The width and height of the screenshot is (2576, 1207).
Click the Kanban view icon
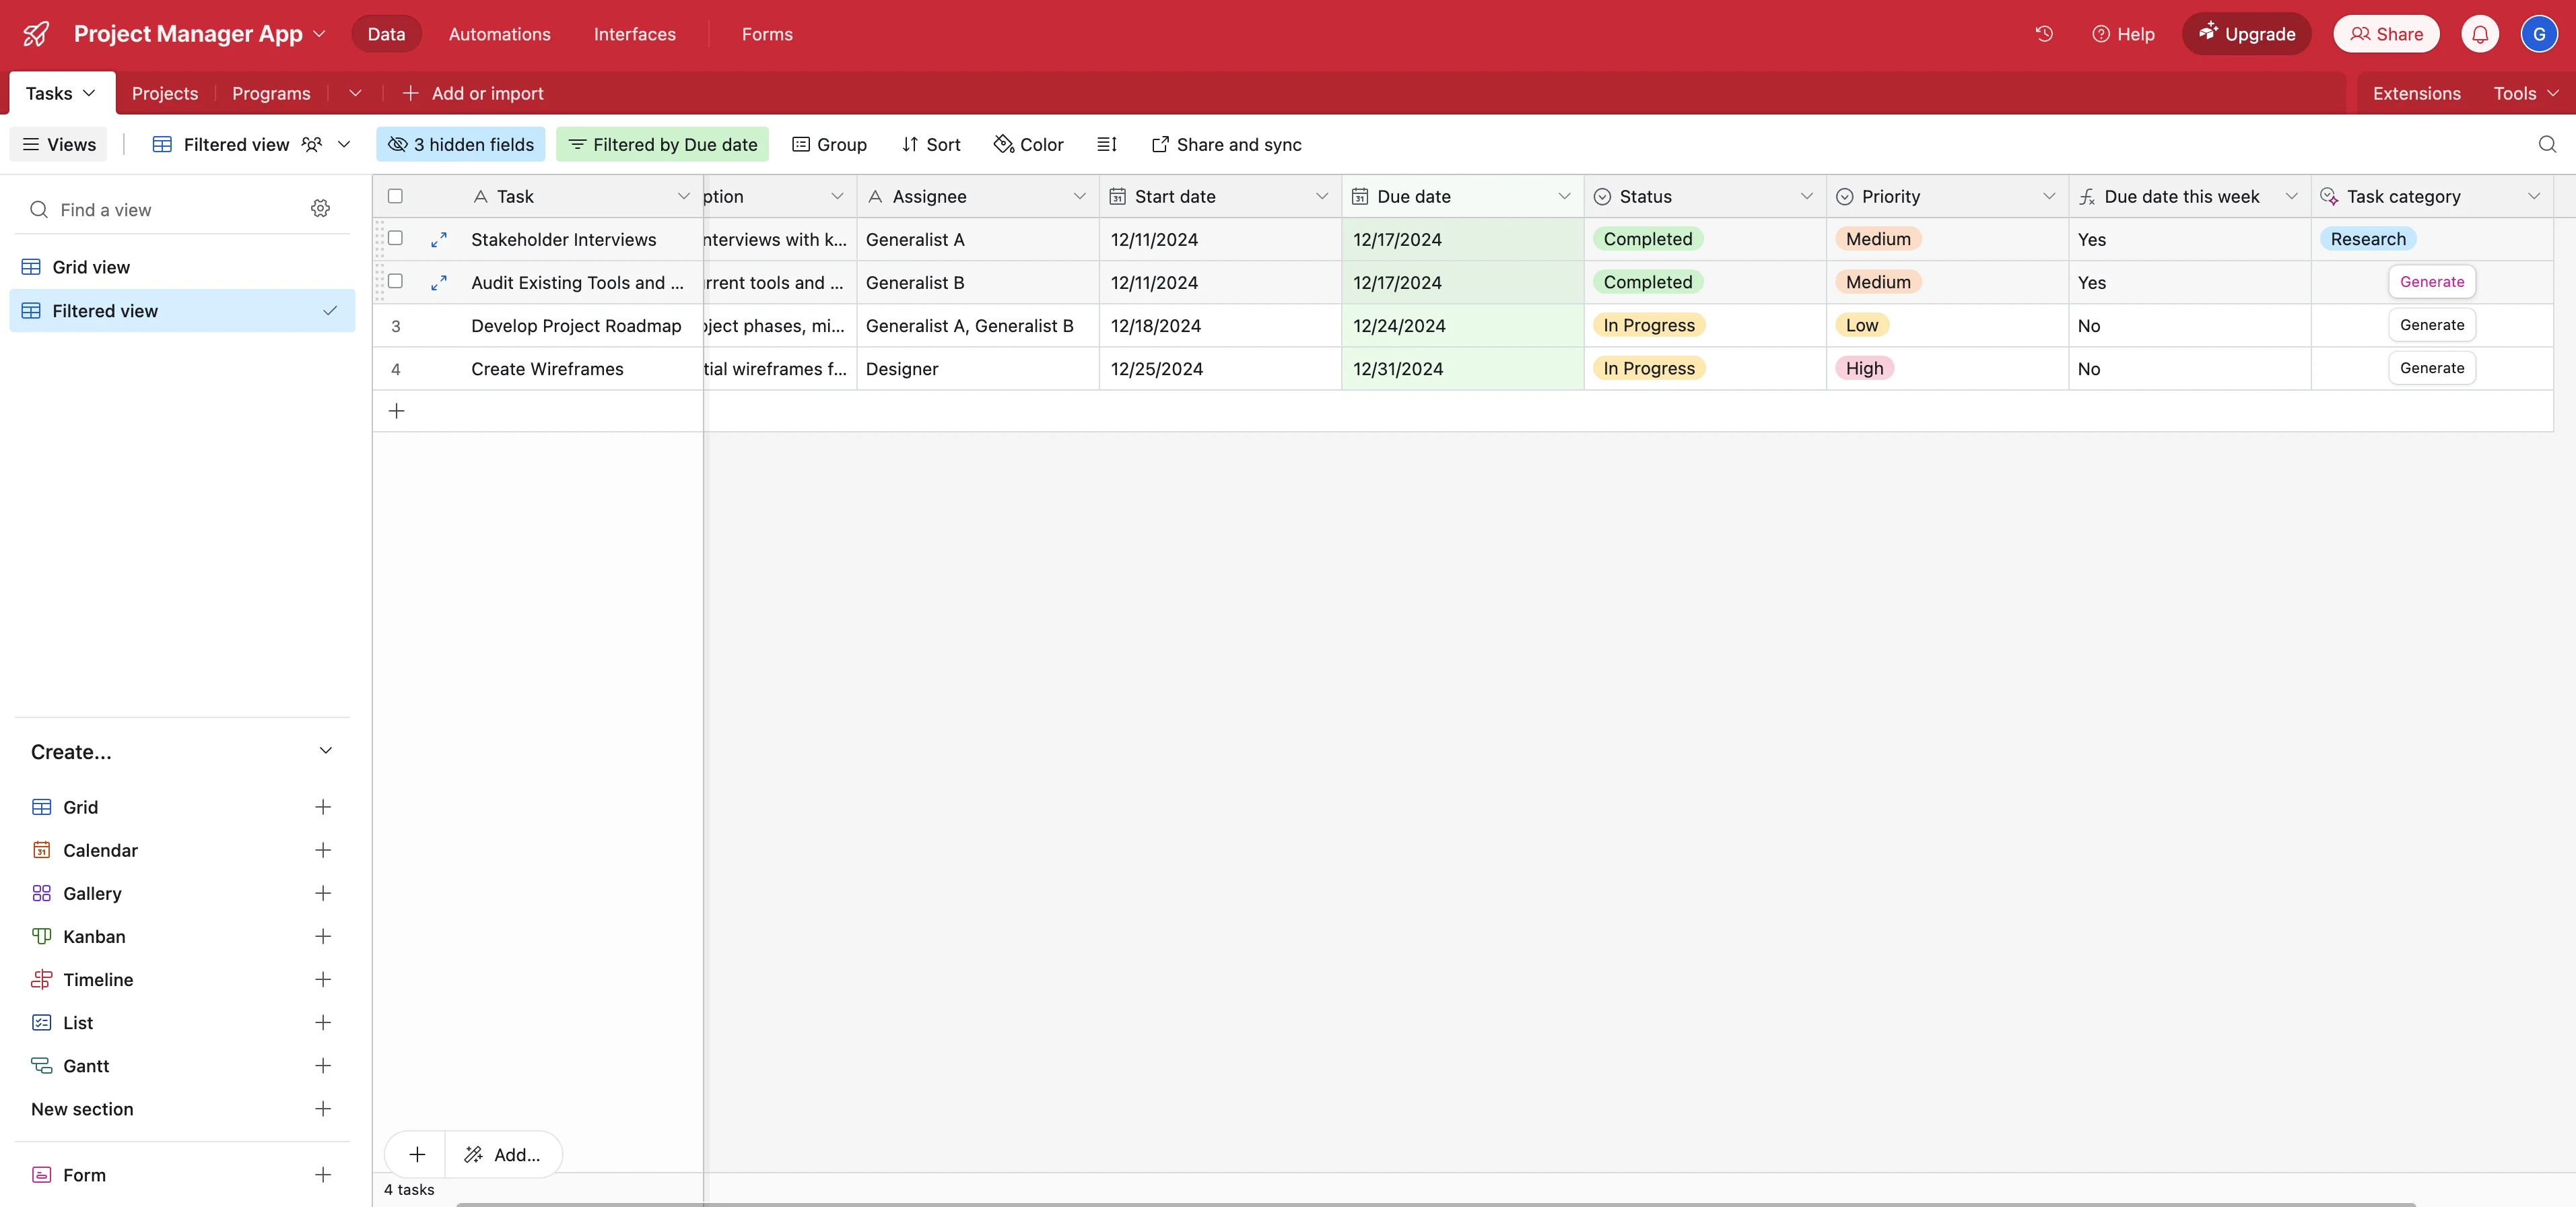pyautogui.click(x=41, y=937)
